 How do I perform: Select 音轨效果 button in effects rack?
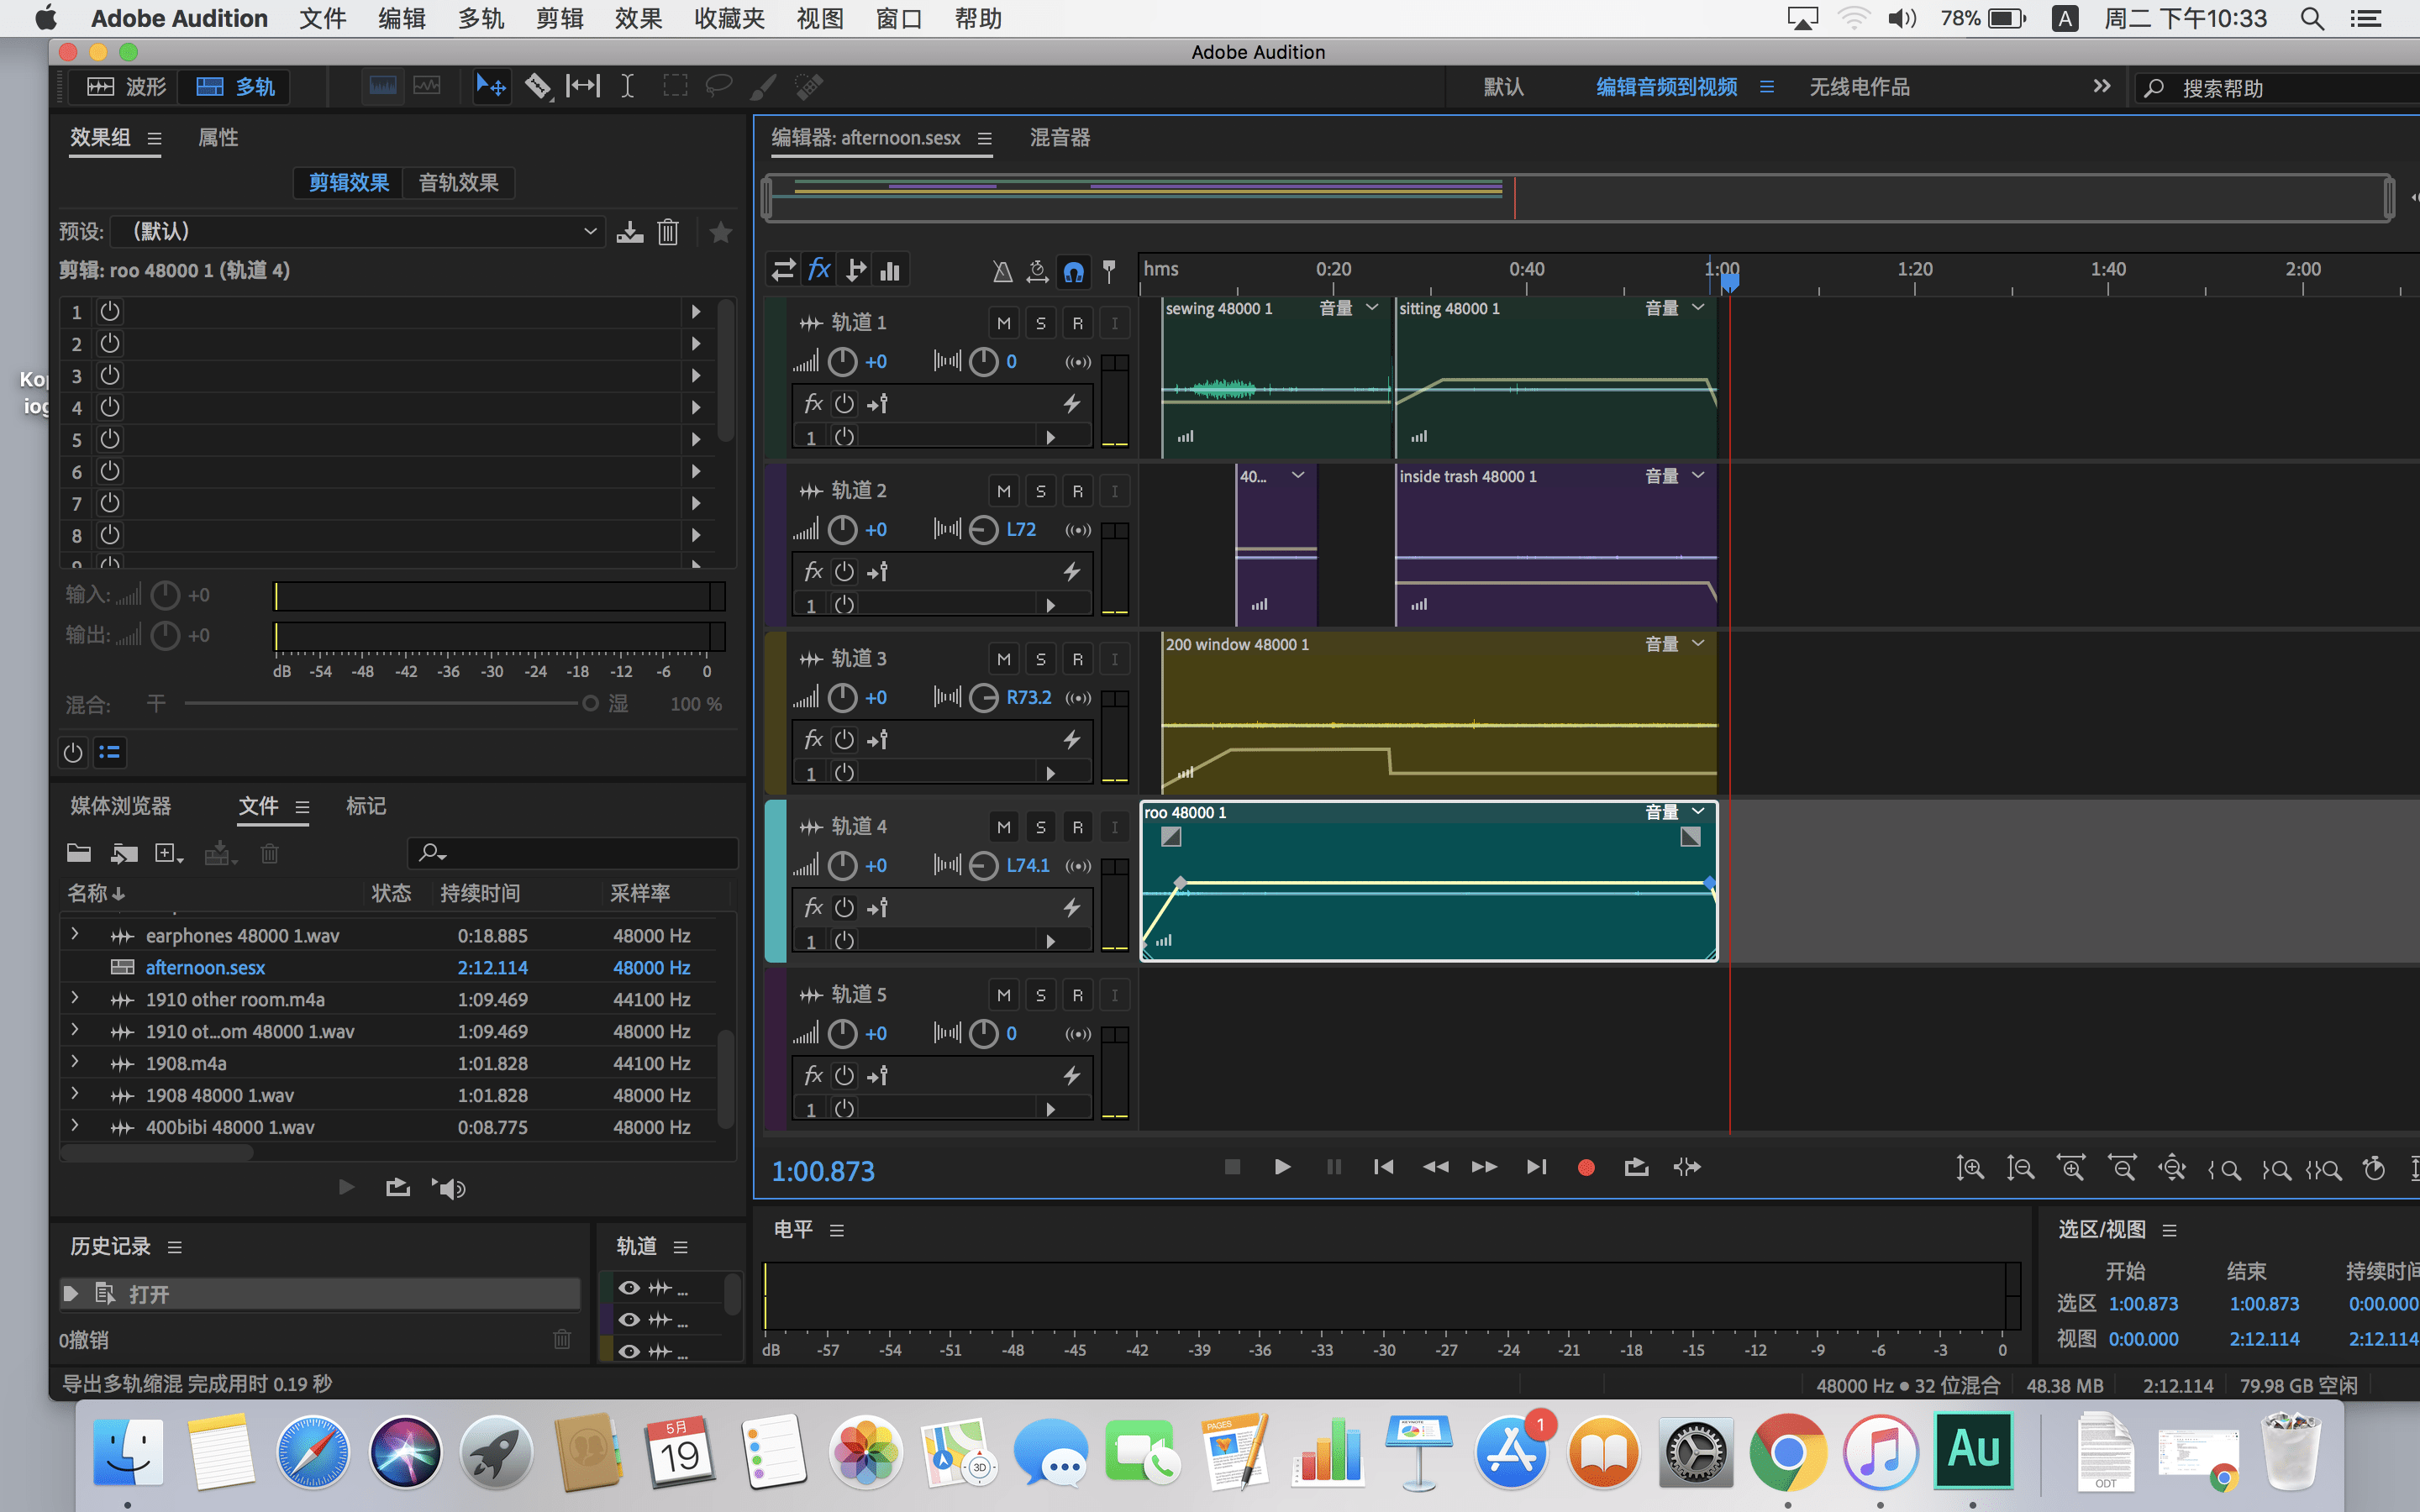(x=458, y=182)
